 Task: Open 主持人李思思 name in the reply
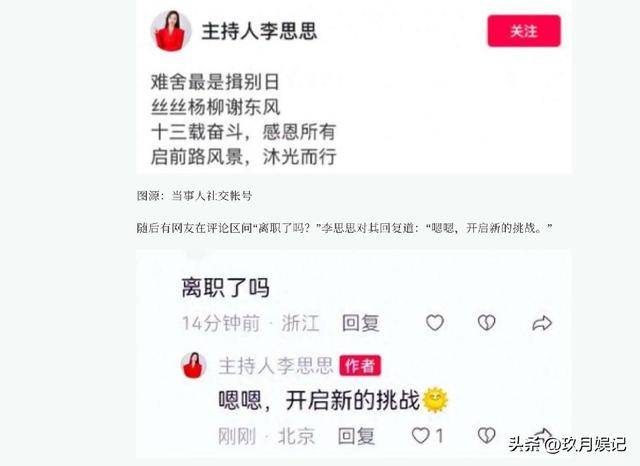(276, 366)
